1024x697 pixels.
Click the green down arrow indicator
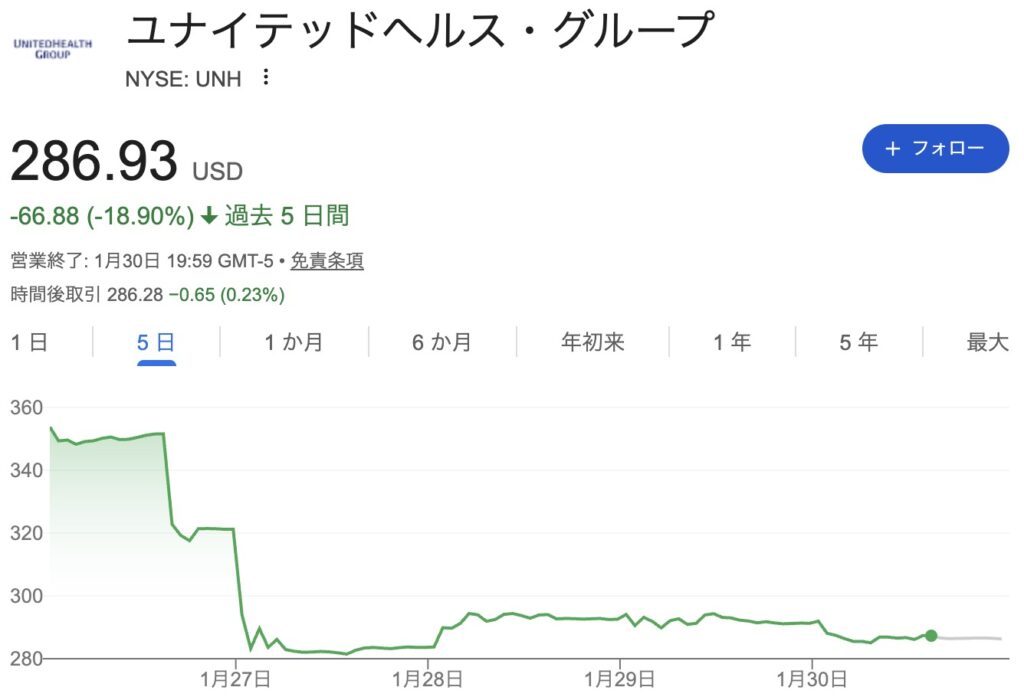[208, 216]
